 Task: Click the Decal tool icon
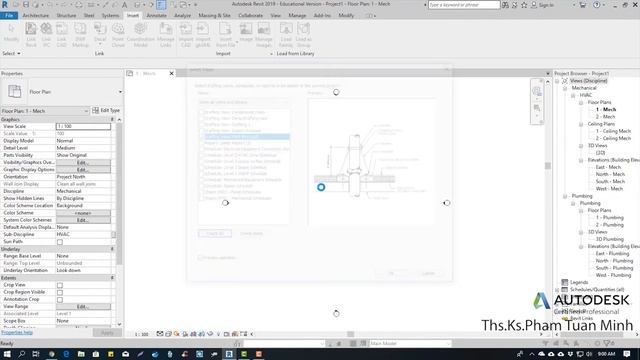[100, 29]
